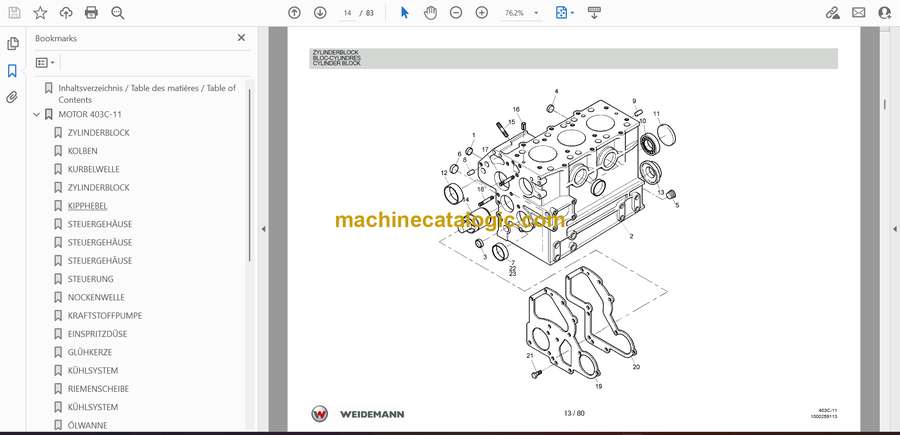Add bookmark star icon in toolbar
Image resolution: width=900 pixels, height=435 pixels.
click(40, 13)
